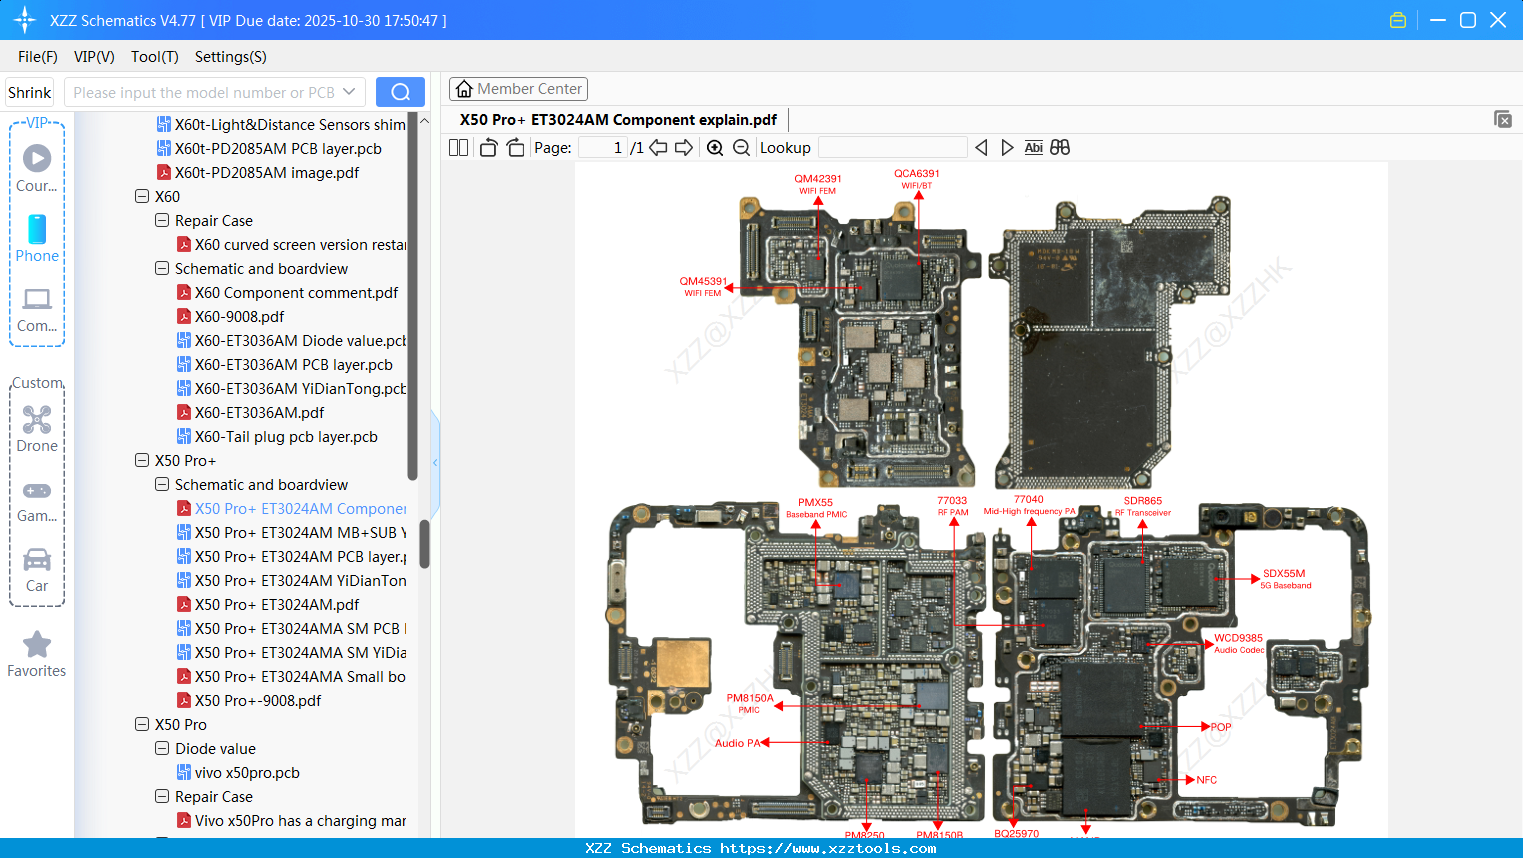
Task: Switch to two-page view mode
Action: click(x=457, y=147)
